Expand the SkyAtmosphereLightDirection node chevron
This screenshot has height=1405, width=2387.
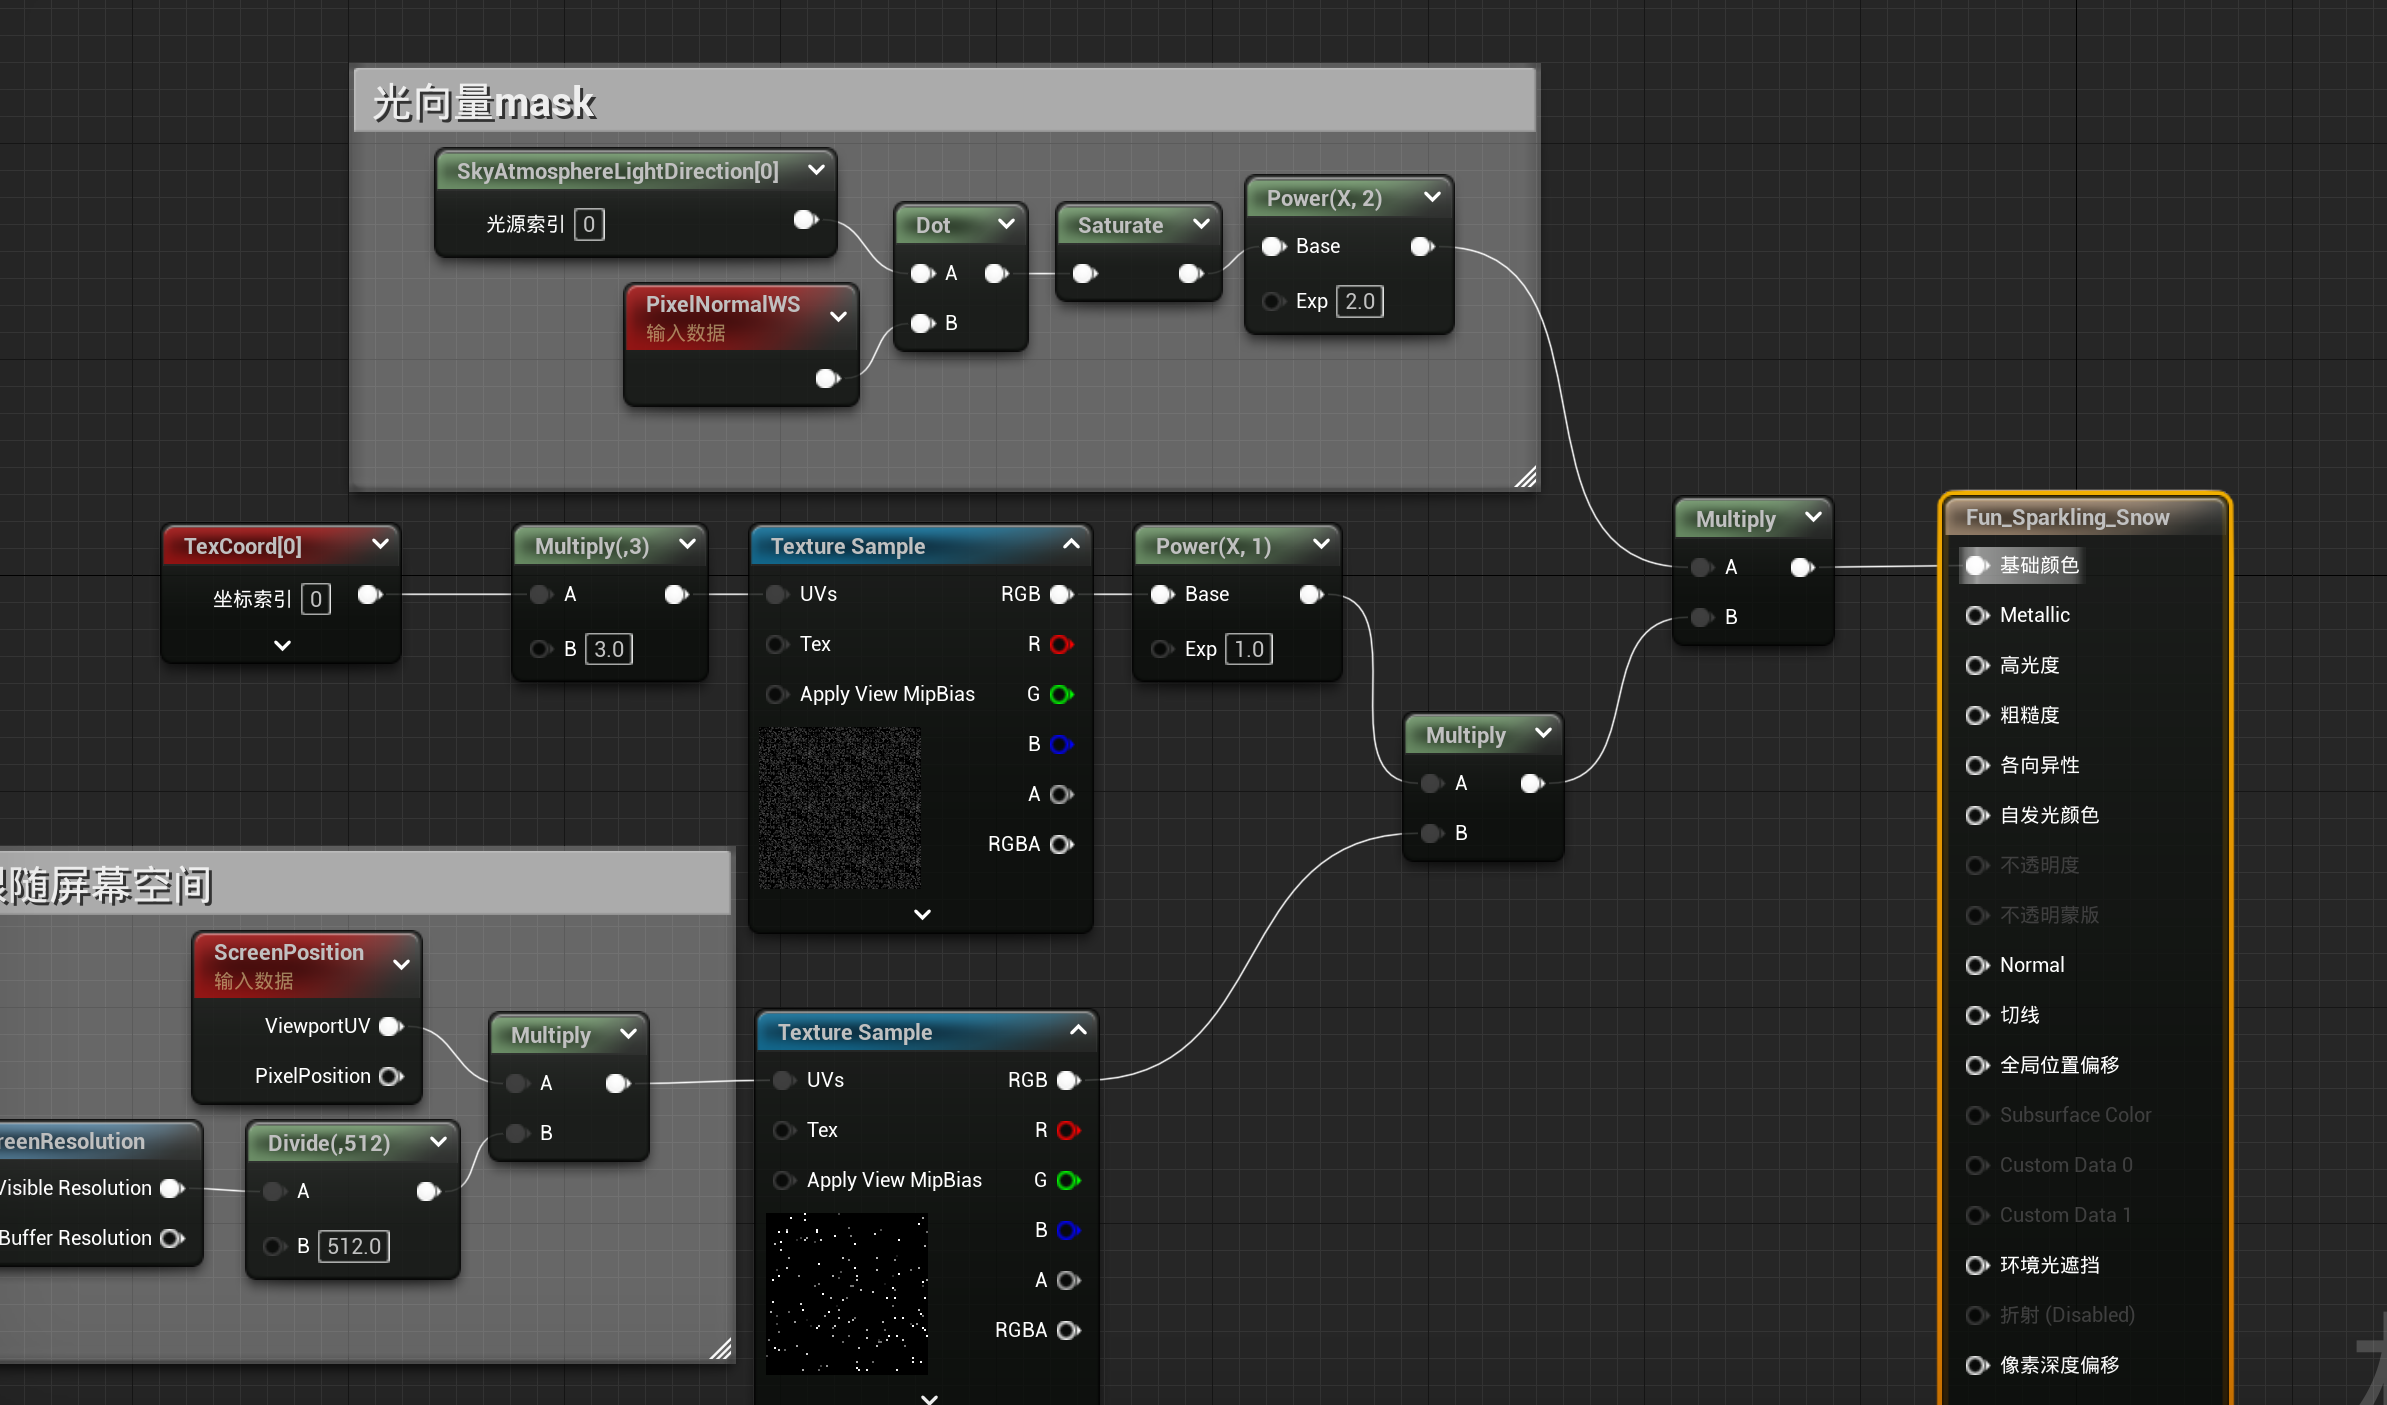pyautogui.click(x=816, y=170)
